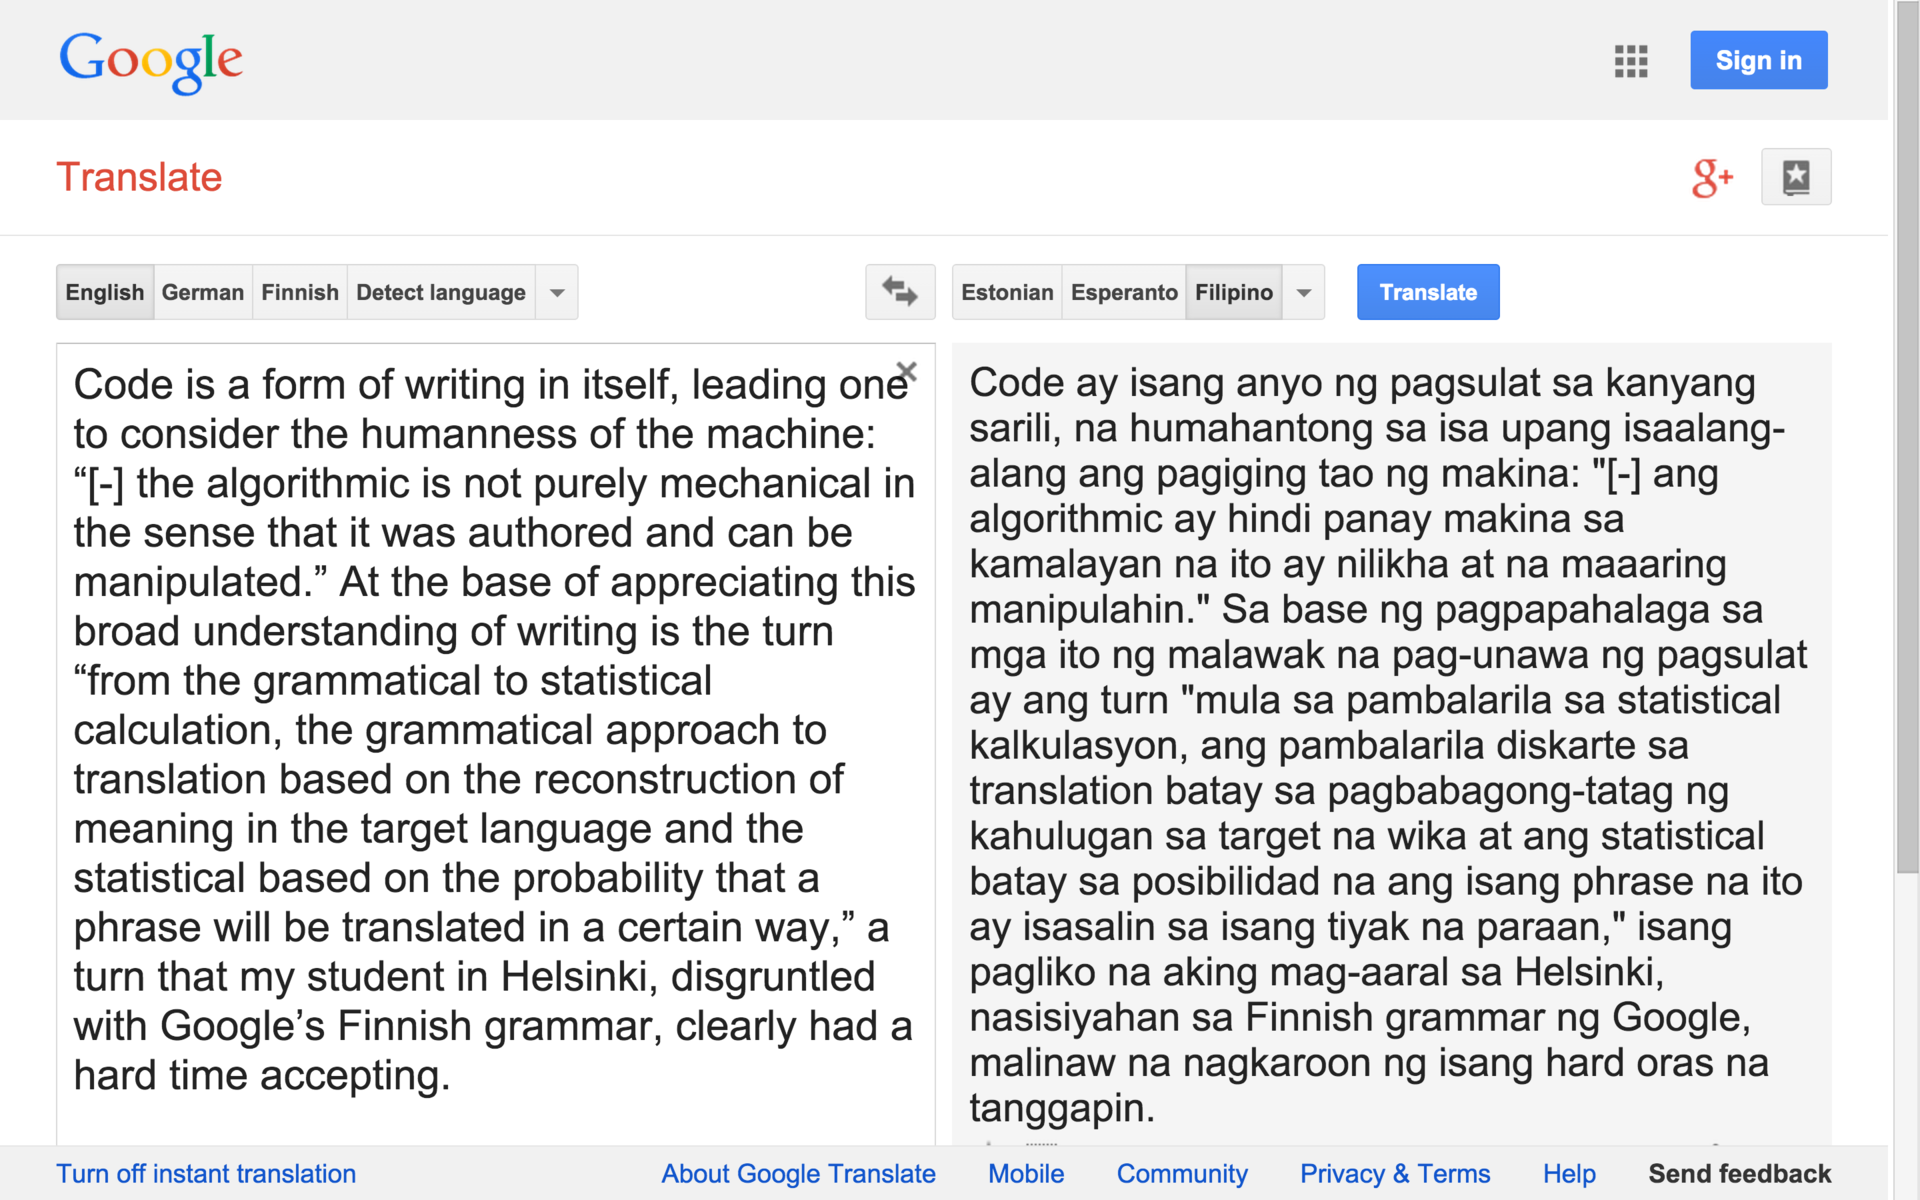The width and height of the screenshot is (1920, 1200).
Task: Select English as source language
Action: 105,292
